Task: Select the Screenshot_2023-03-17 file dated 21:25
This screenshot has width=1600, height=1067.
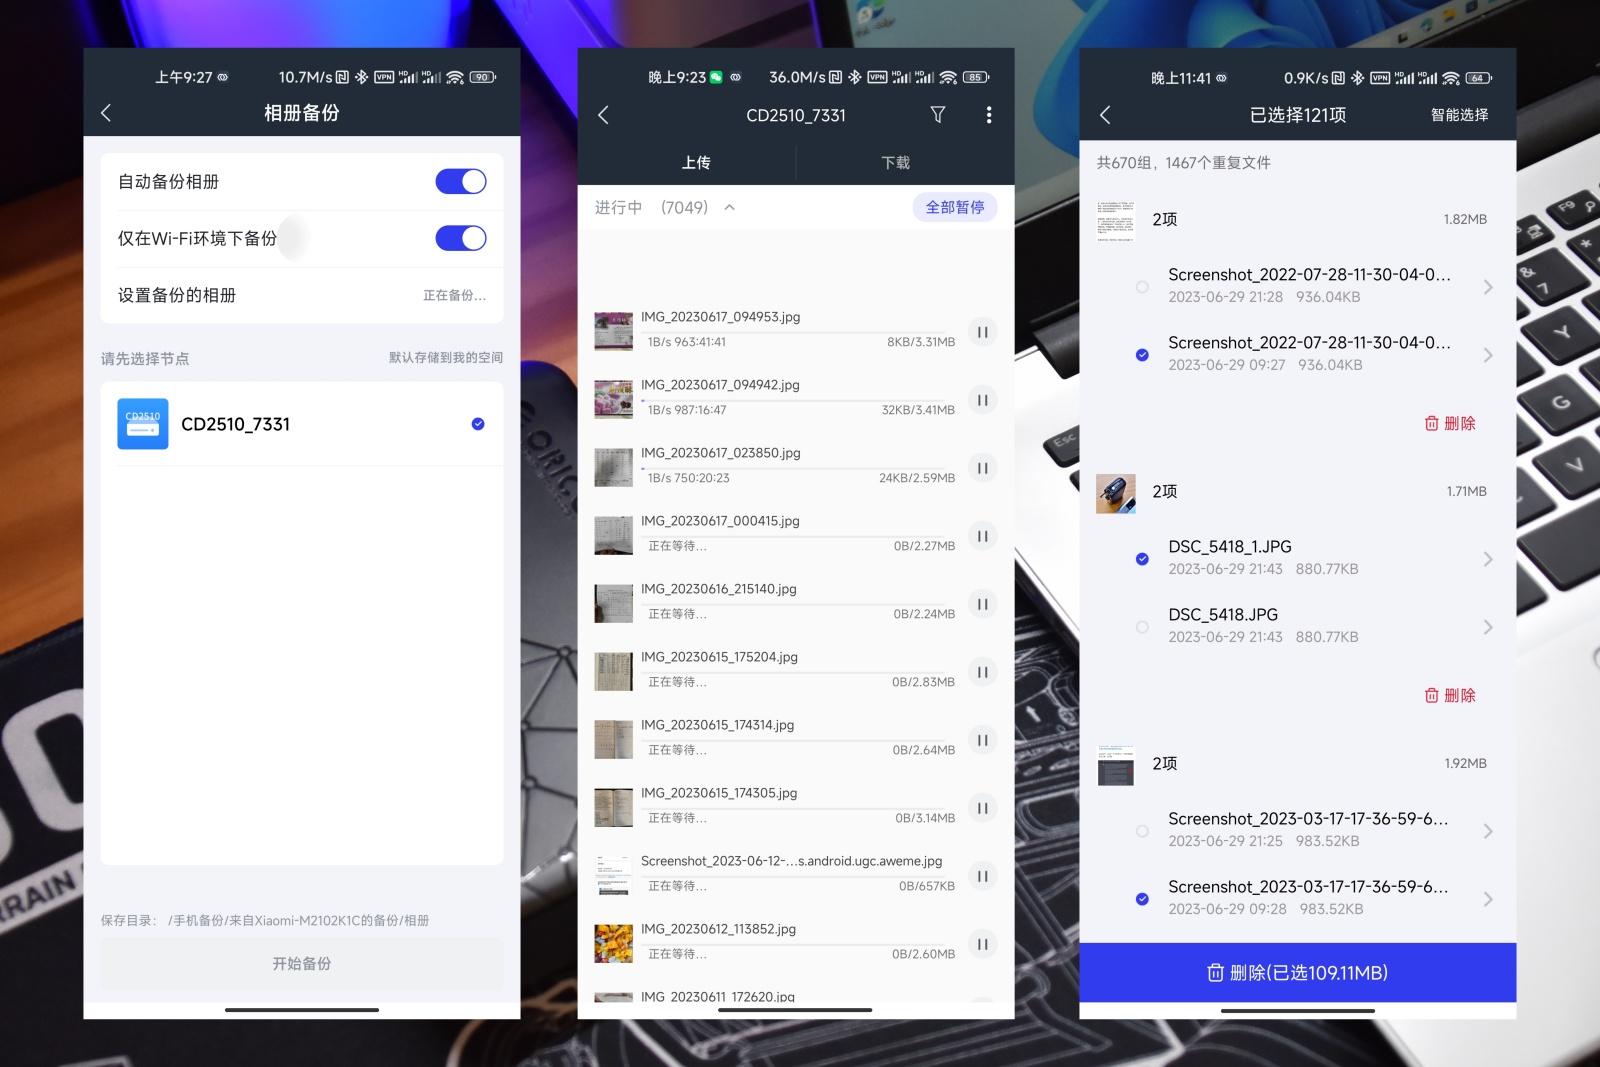Action: 1142,831
